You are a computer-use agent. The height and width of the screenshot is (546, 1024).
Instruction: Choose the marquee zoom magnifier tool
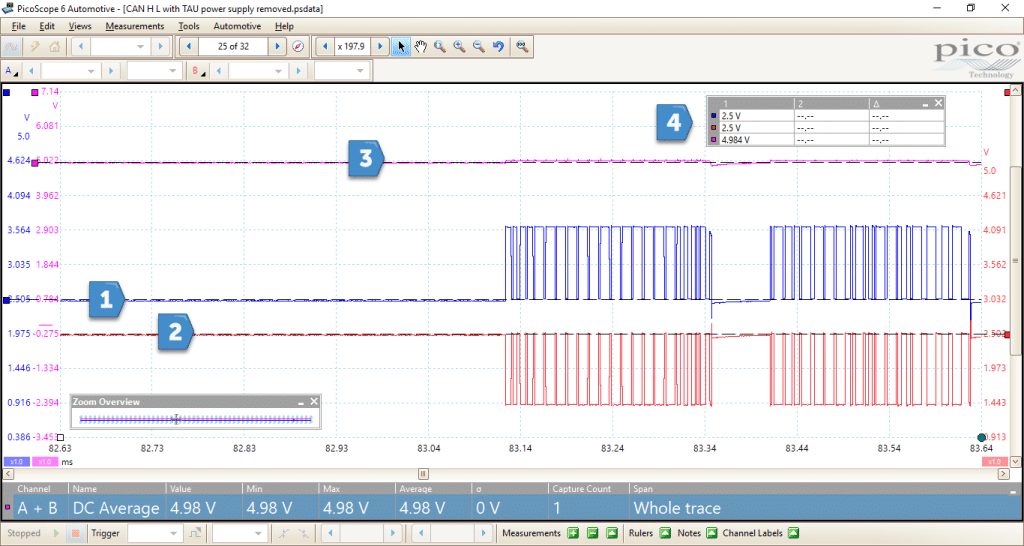tap(440, 46)
